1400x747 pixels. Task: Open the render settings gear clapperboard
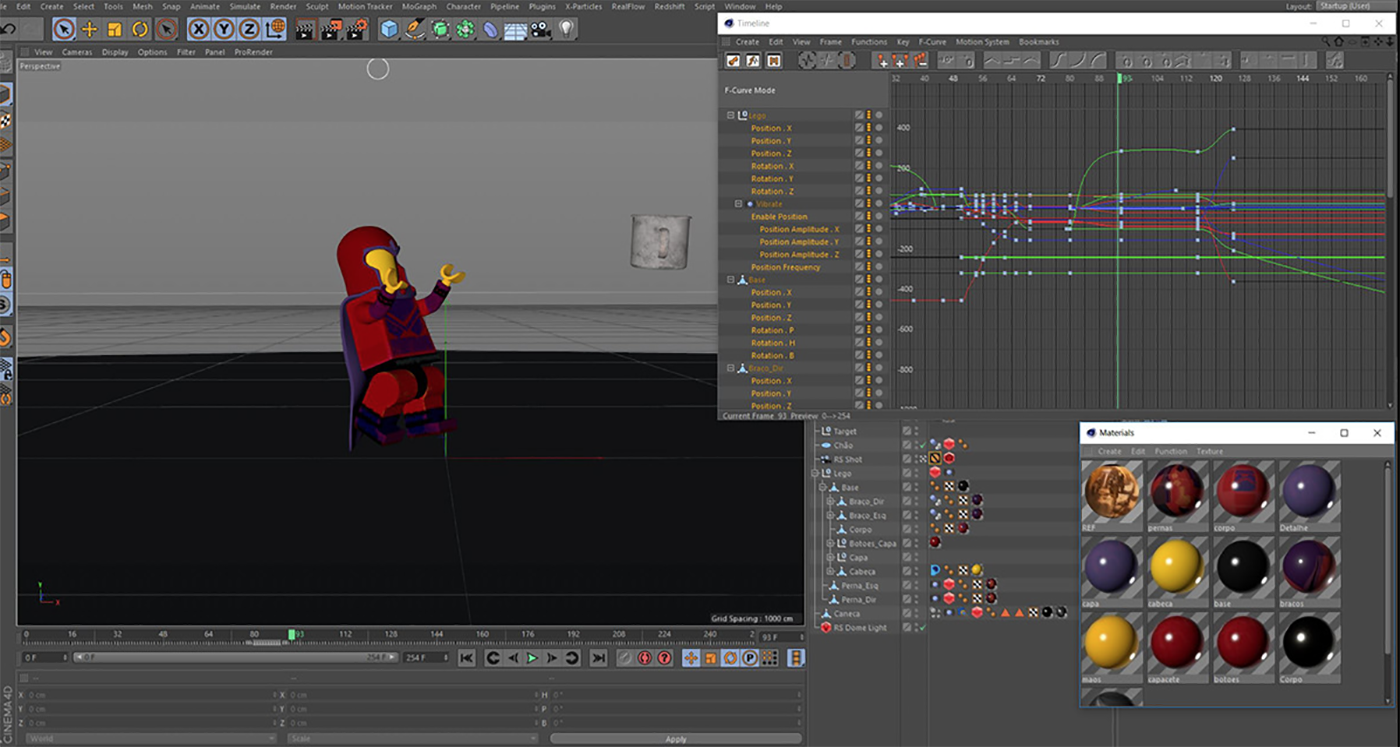356,29
